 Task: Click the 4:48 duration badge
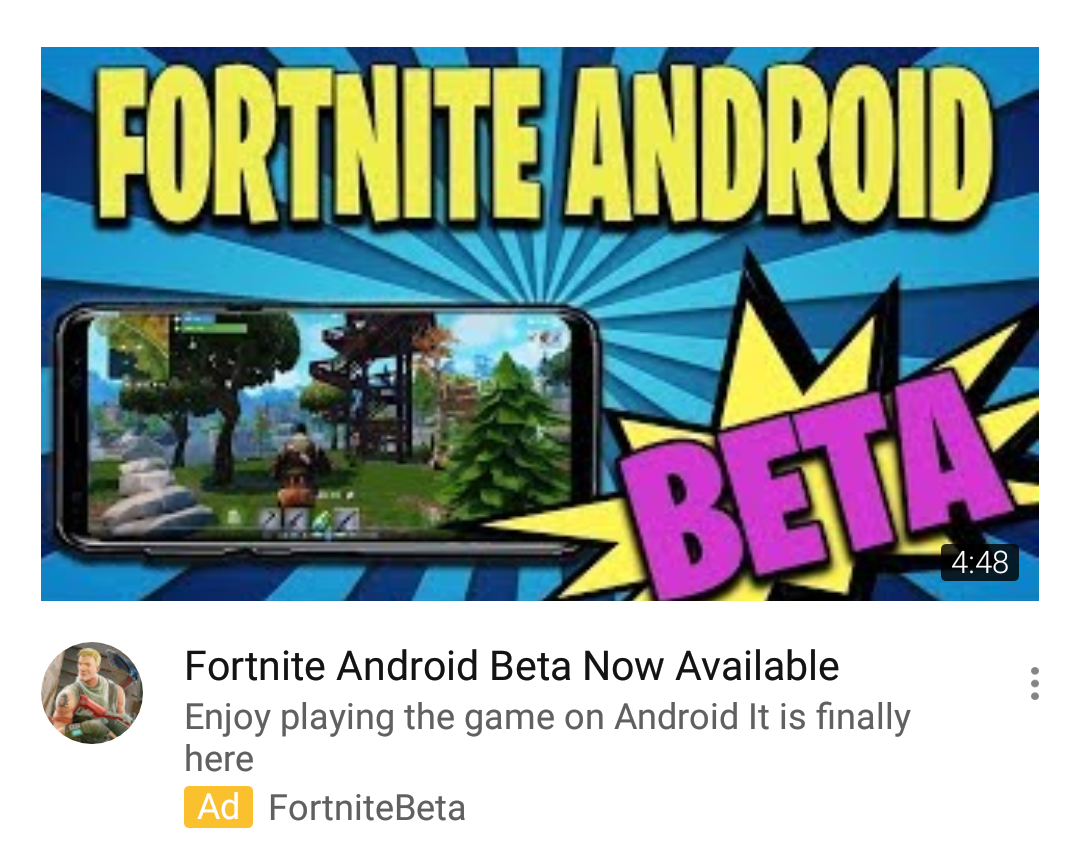click(979, 562)
